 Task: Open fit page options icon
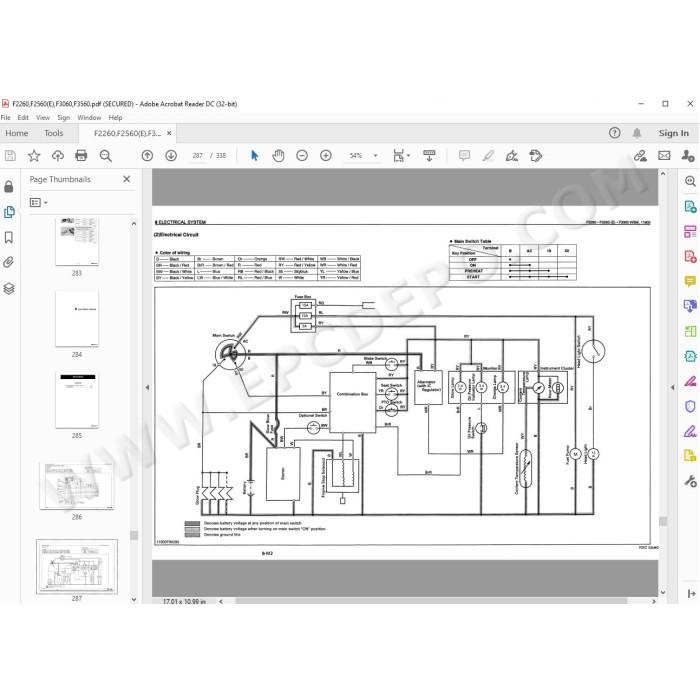(401, 156)
